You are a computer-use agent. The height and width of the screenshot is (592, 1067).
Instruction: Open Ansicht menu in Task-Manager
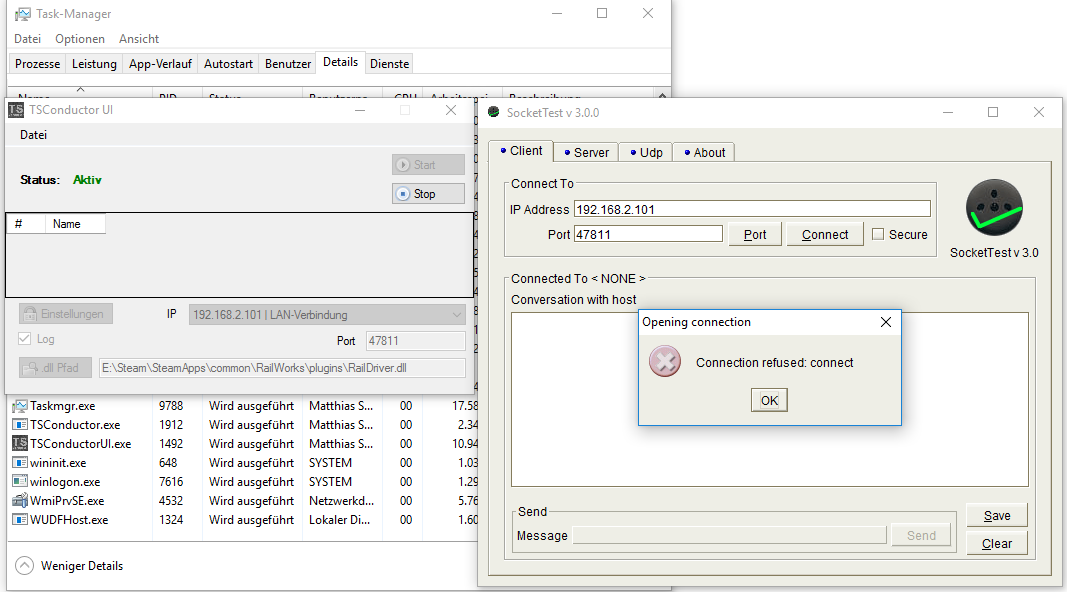click(x=139, y=39)
